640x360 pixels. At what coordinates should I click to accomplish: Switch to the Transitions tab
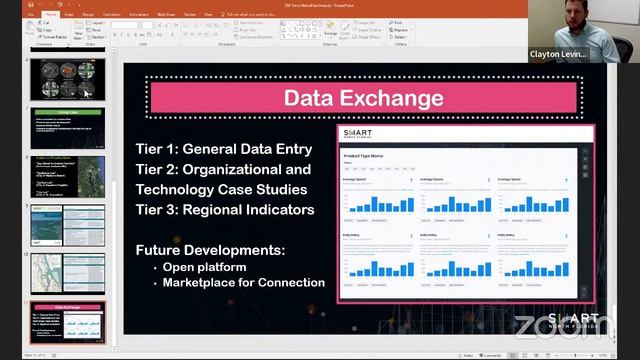111,14
